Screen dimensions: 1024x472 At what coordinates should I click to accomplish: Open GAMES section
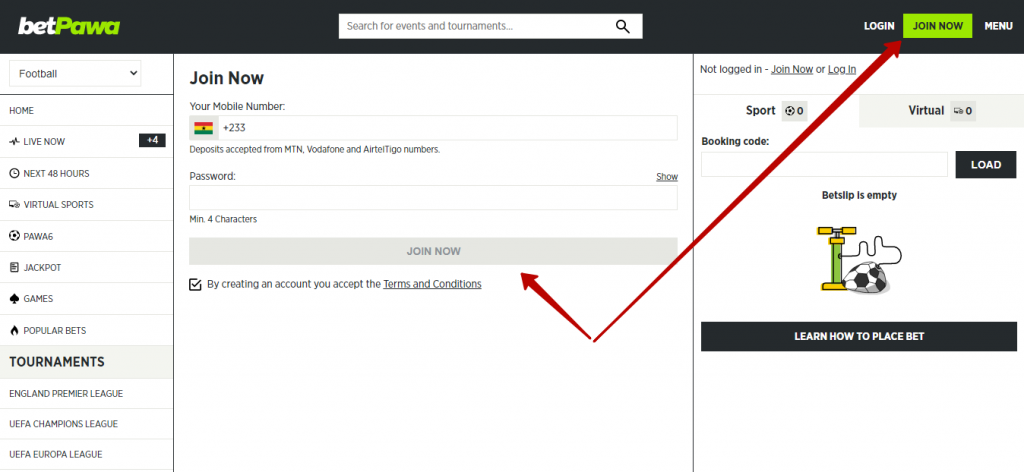pos(86,299)
